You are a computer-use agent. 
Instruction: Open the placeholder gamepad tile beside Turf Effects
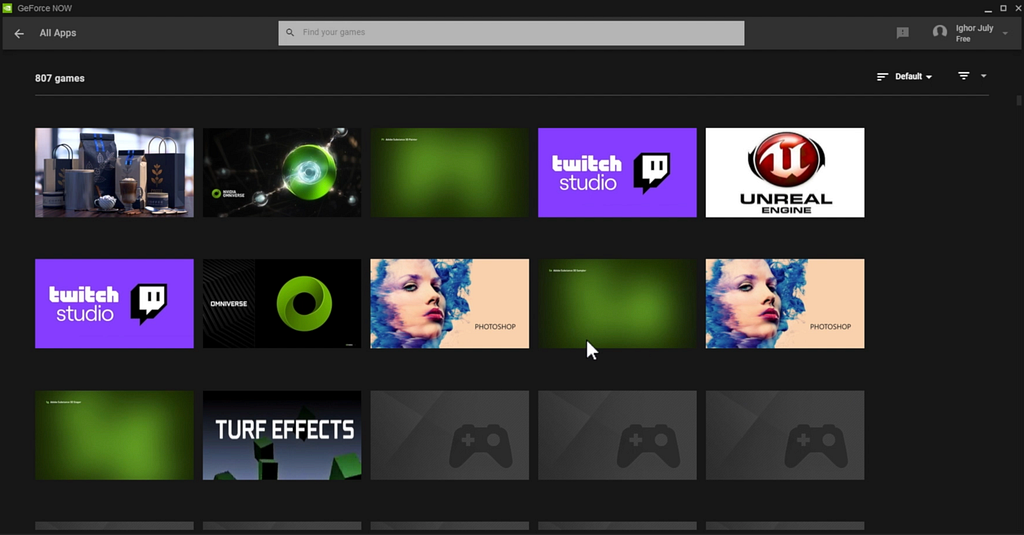point(450,435)
